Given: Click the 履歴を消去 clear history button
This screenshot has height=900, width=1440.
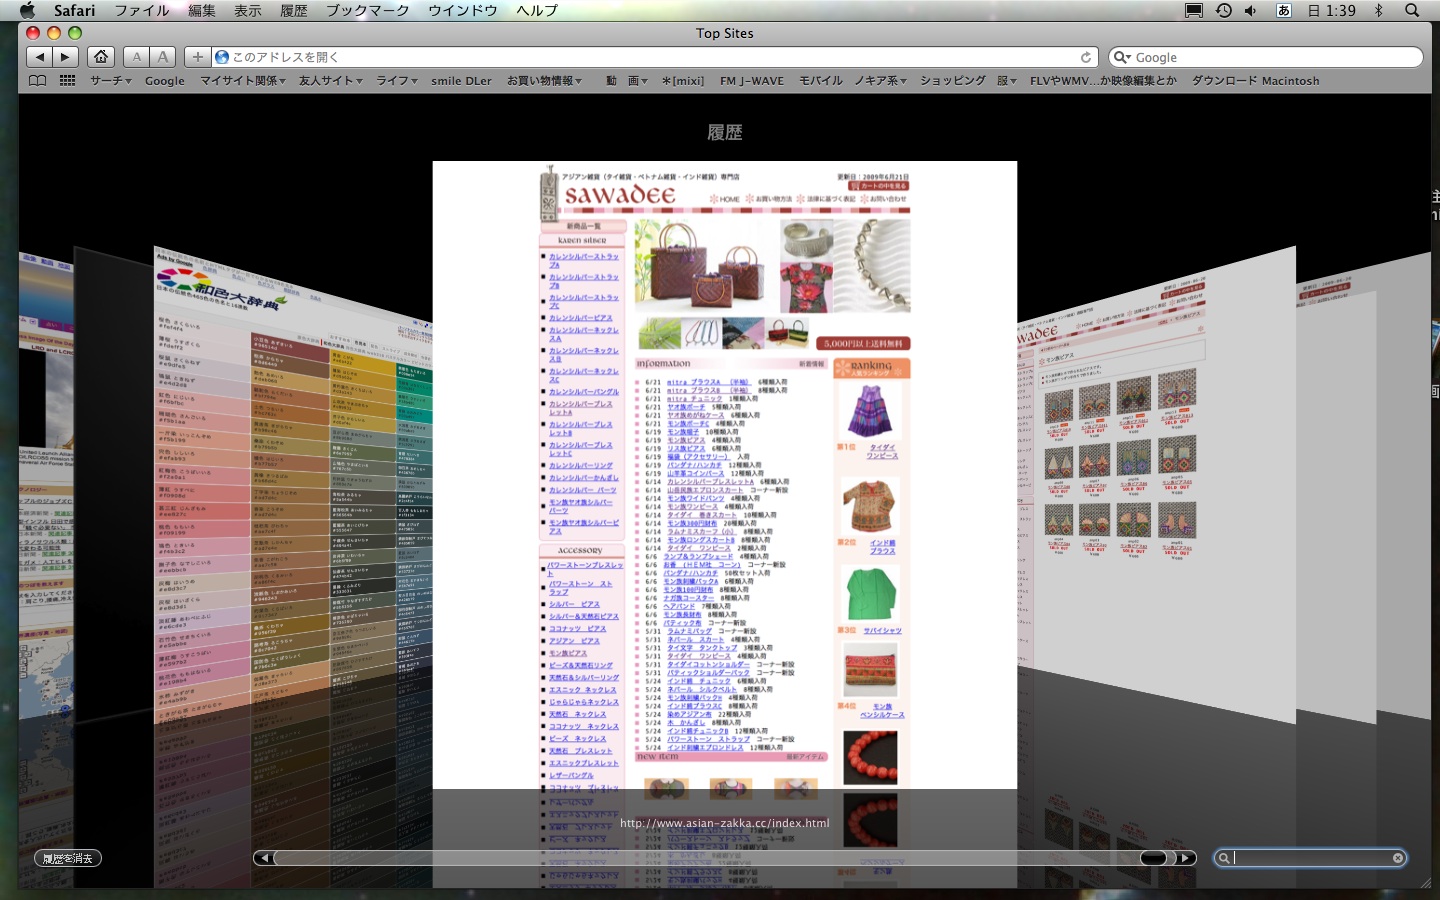Looking at the screenshot, I should (68, 858).
